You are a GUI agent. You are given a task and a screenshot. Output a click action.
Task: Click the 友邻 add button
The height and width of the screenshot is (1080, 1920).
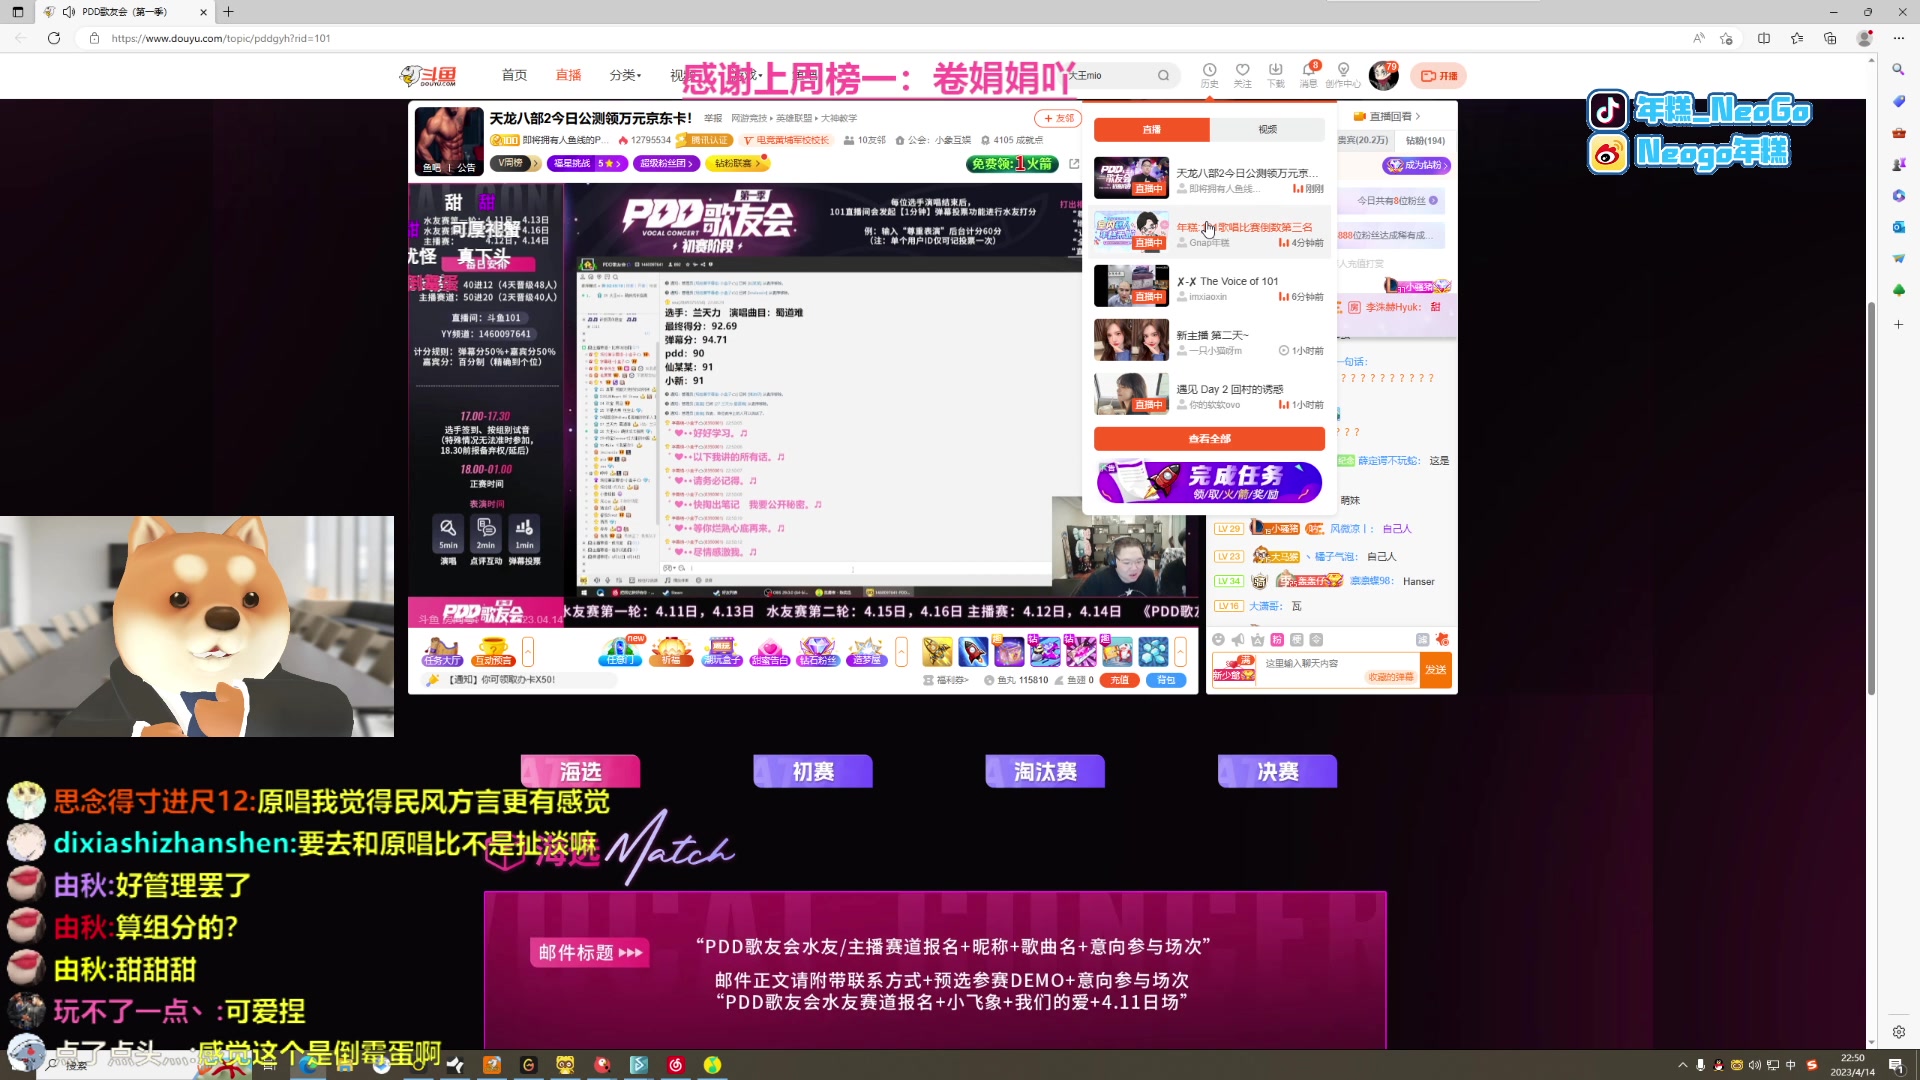(1057, 118)
